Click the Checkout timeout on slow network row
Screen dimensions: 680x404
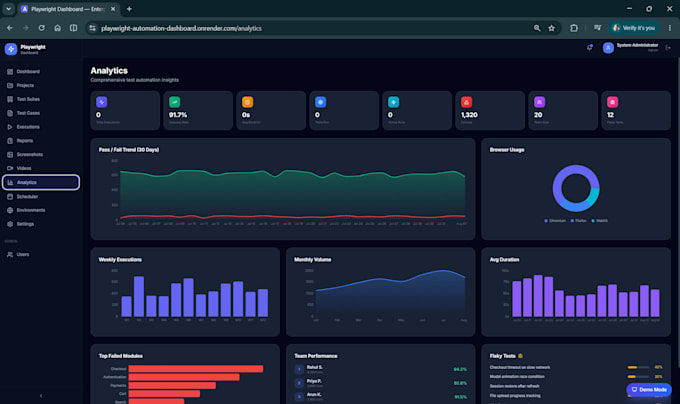click(576, 367)
